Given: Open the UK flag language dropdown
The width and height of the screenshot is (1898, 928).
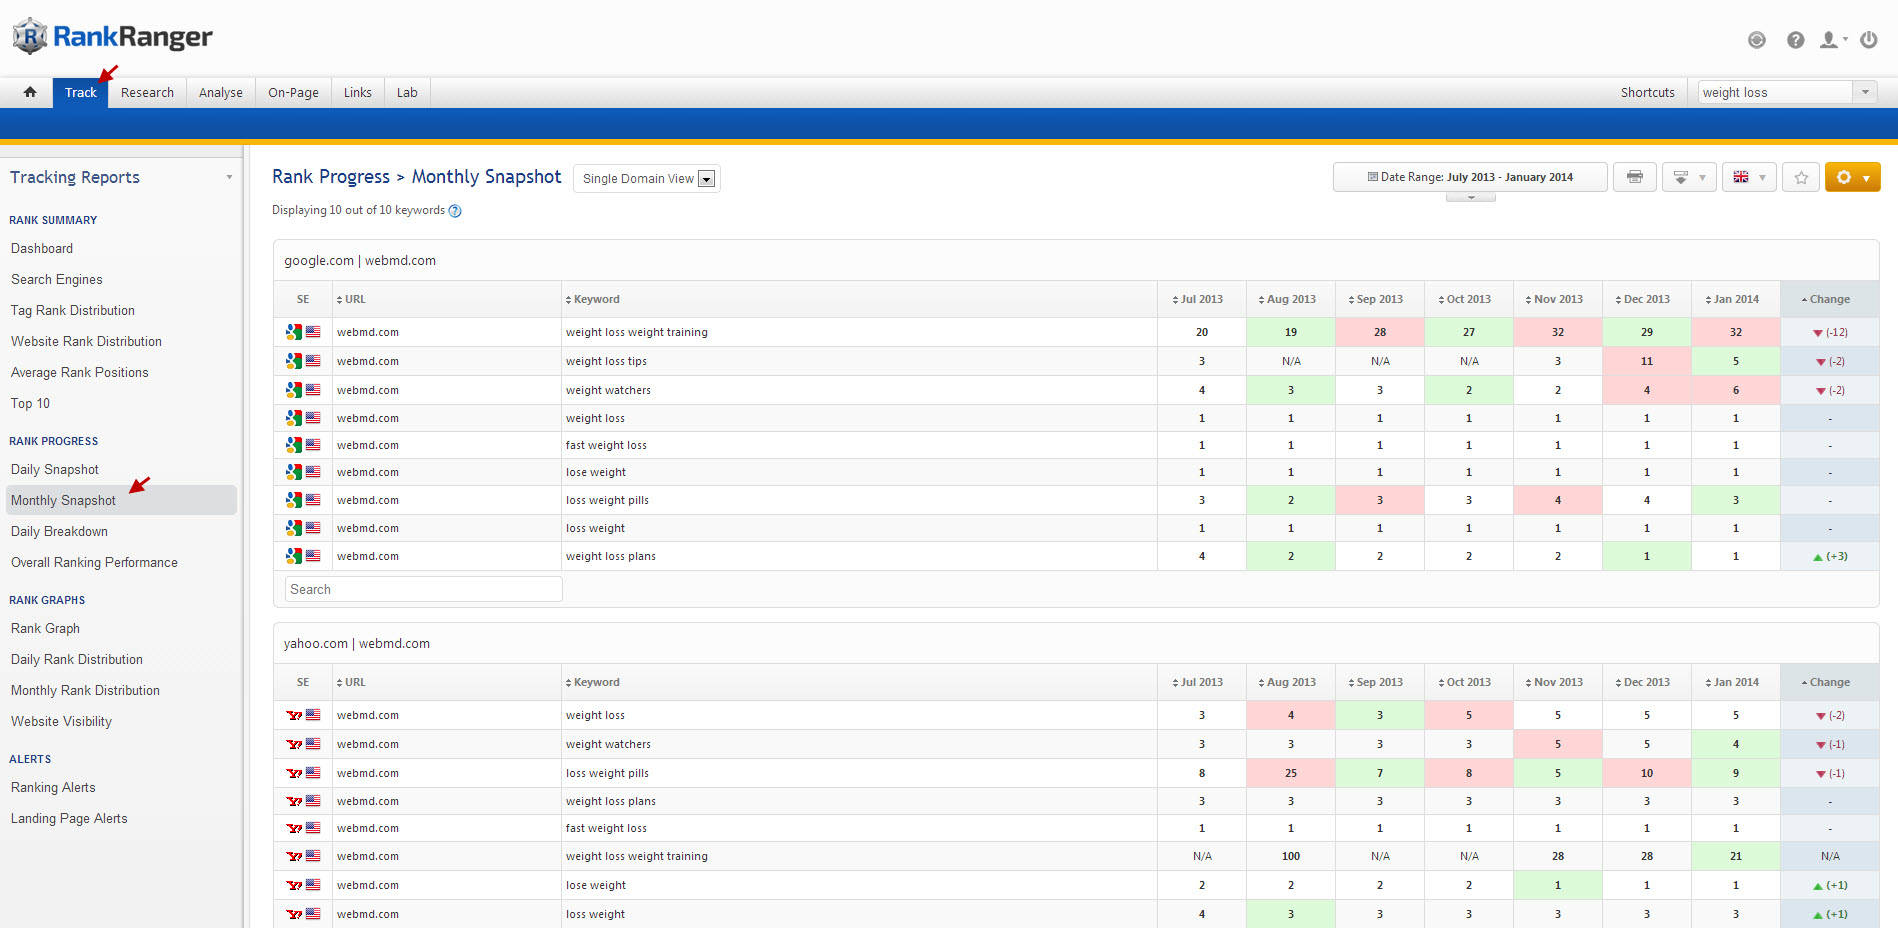Looking at the screenshot, I should point(1749,177).
